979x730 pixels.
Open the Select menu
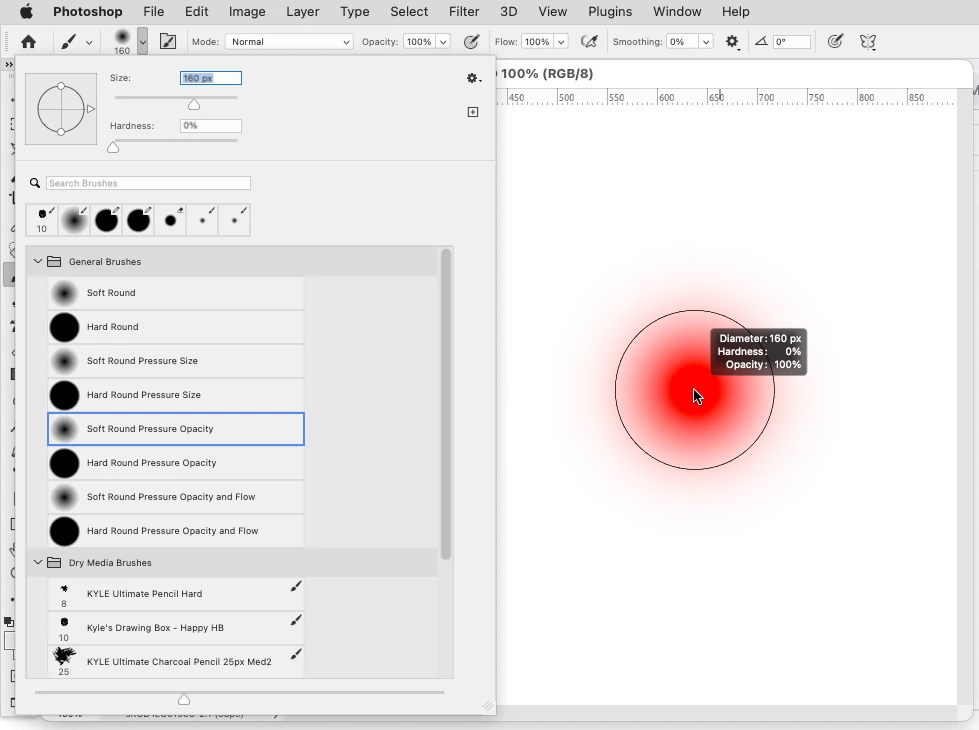(x=409, y=11)
